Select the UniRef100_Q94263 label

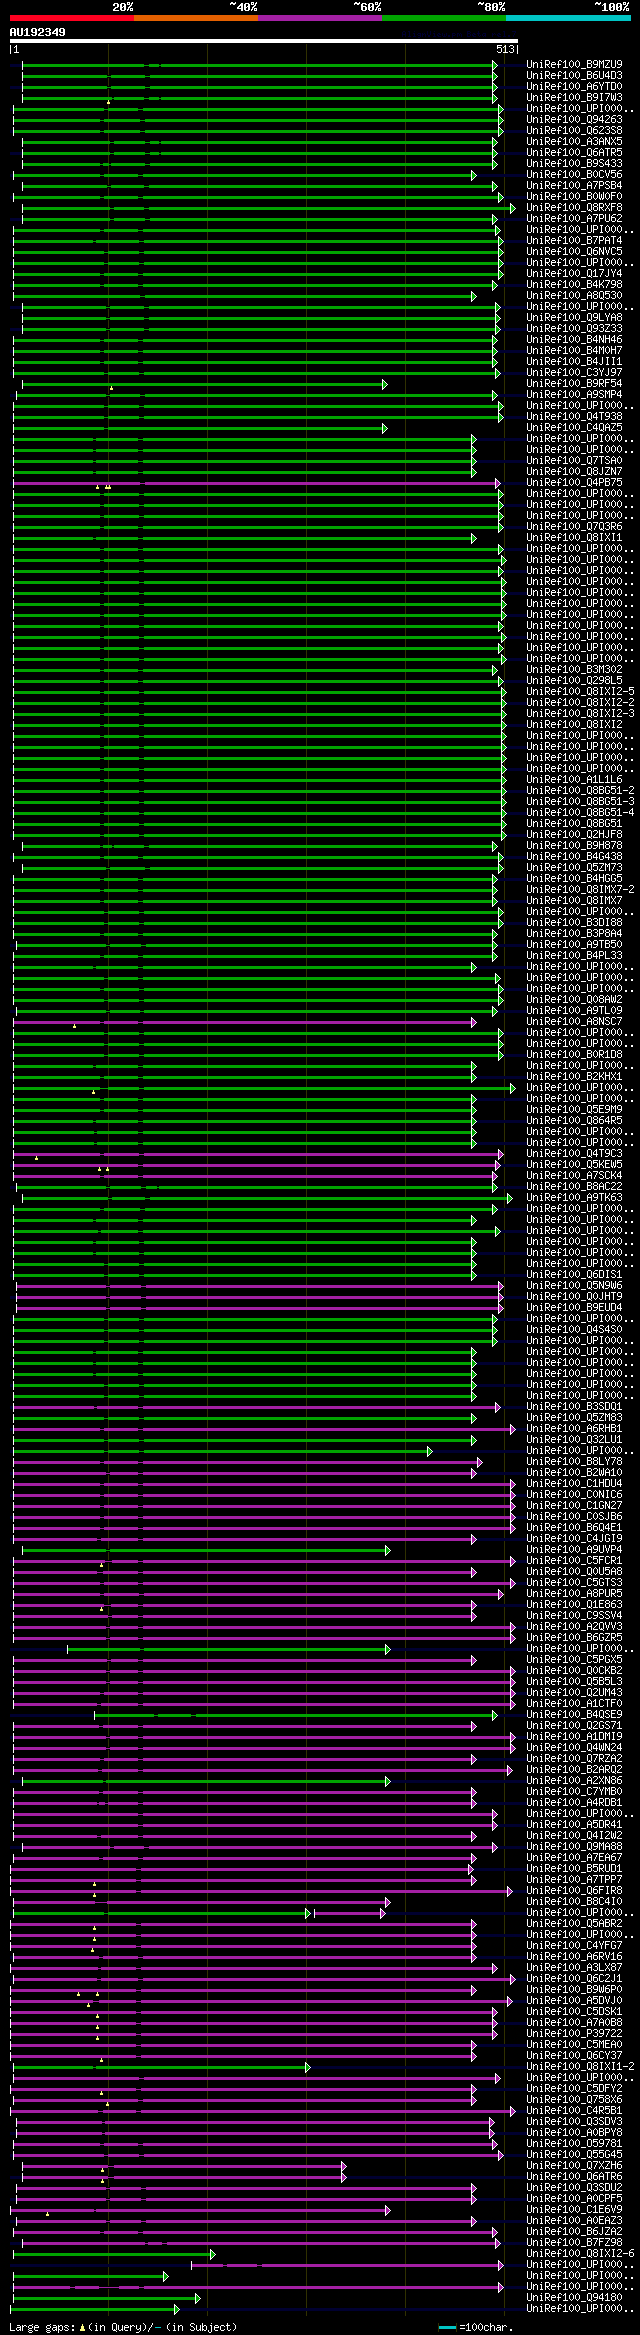[574, 120]
